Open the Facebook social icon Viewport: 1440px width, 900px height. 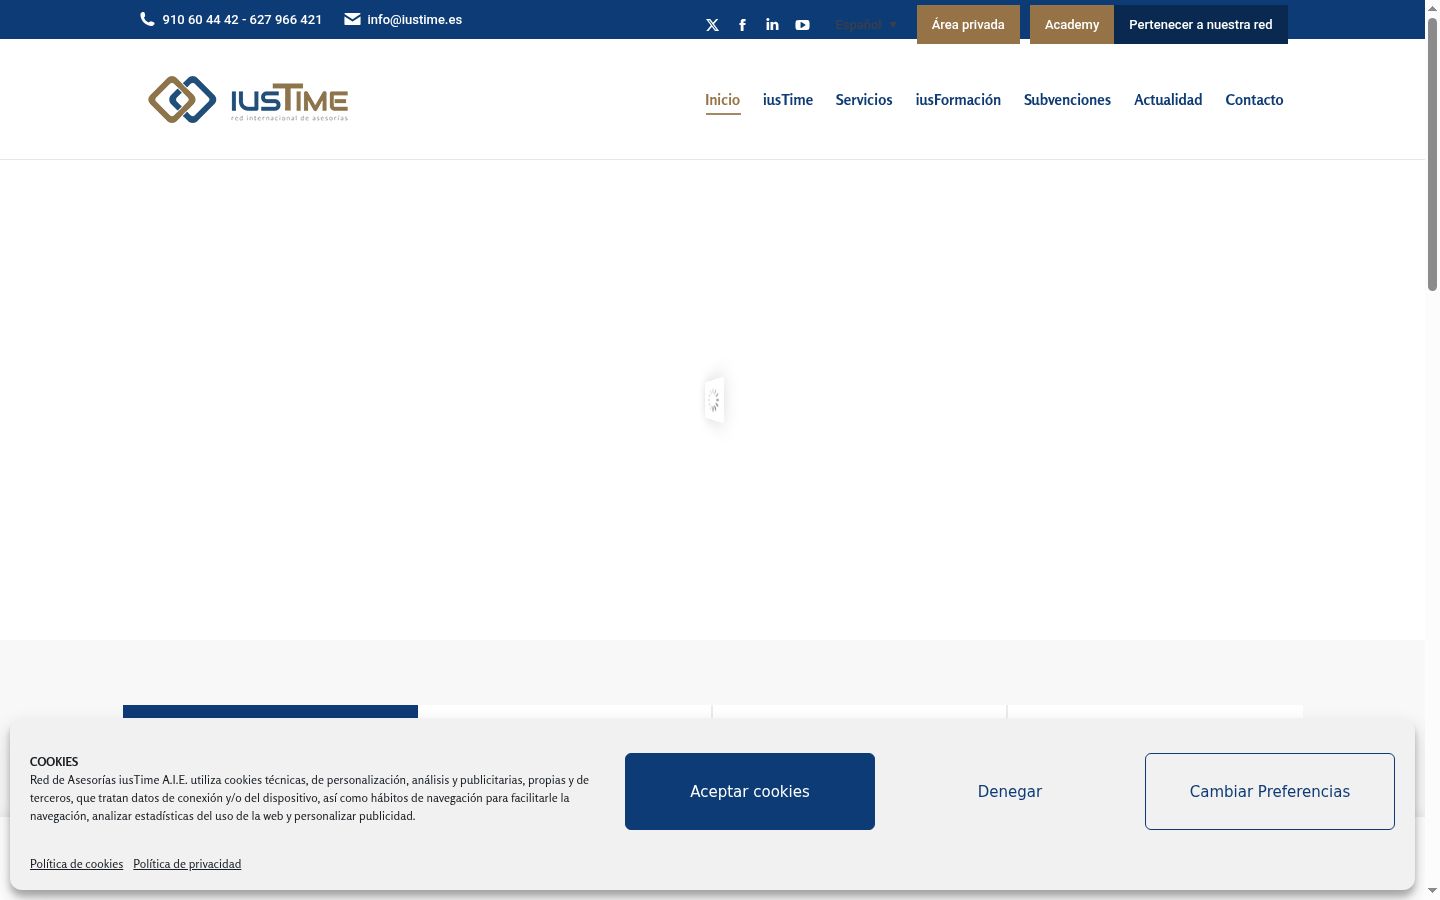742,25
